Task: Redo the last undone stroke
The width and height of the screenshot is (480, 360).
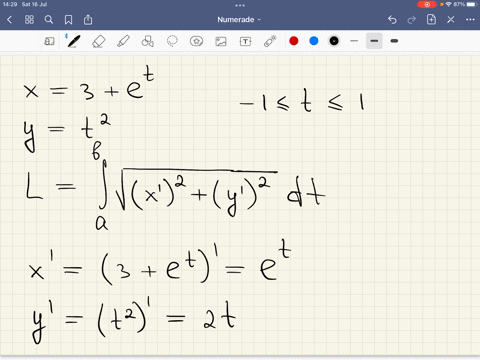Action: (x=412, y=20)
